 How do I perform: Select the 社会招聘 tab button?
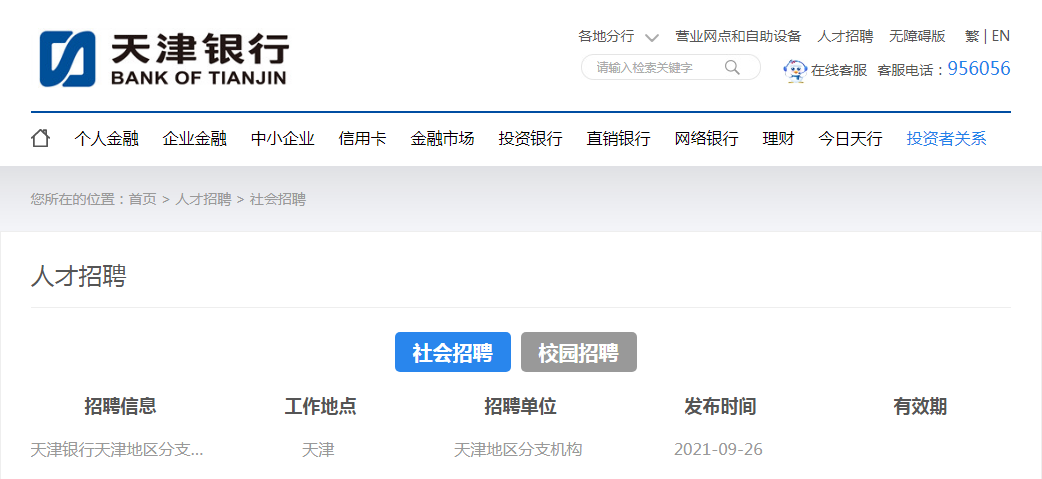point(453,352)
